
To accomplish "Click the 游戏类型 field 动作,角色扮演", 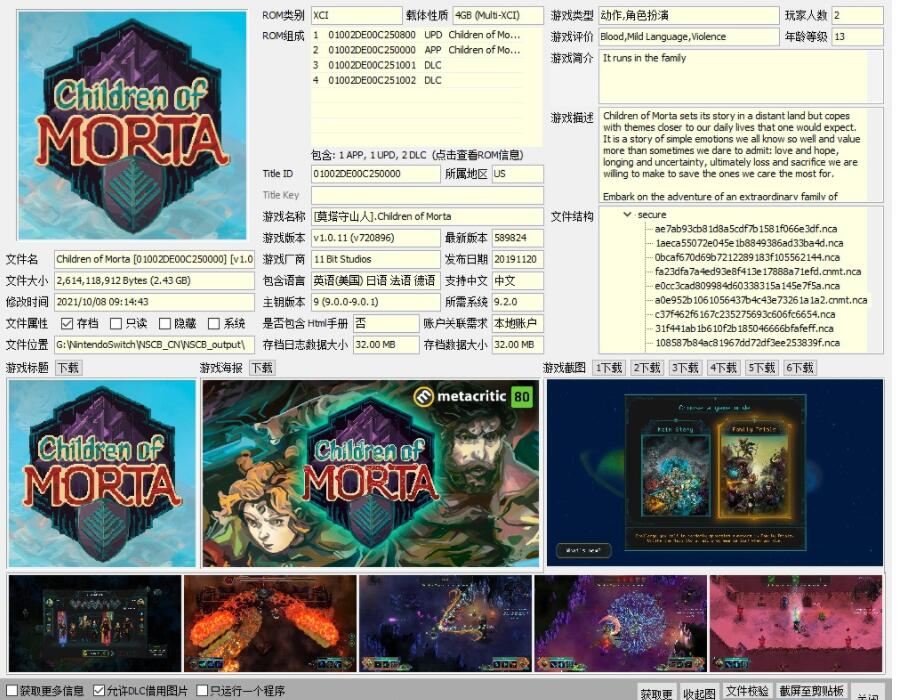I will tap(689, 15).
